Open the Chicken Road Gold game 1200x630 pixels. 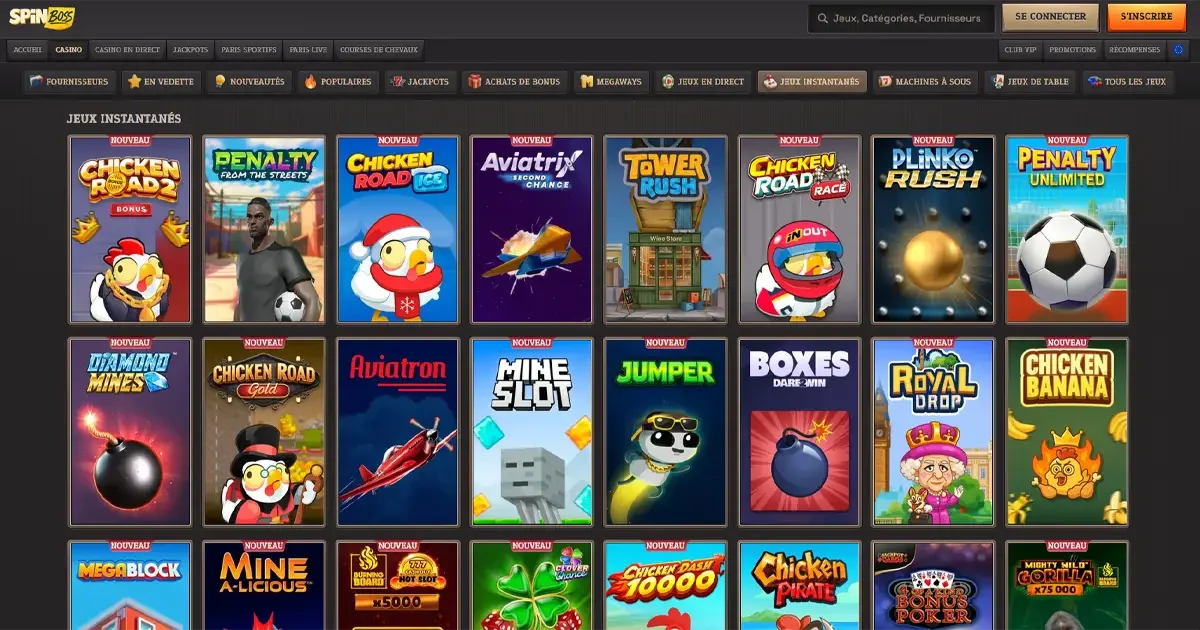click(x=264, y=432)
